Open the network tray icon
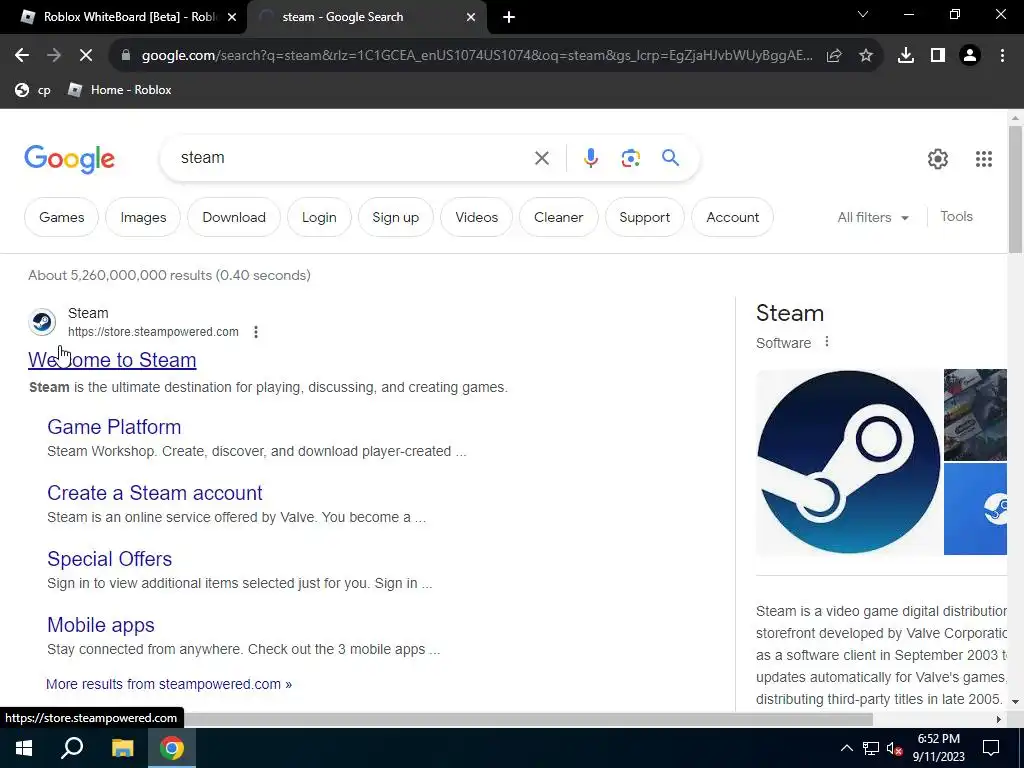 point(871,748)
